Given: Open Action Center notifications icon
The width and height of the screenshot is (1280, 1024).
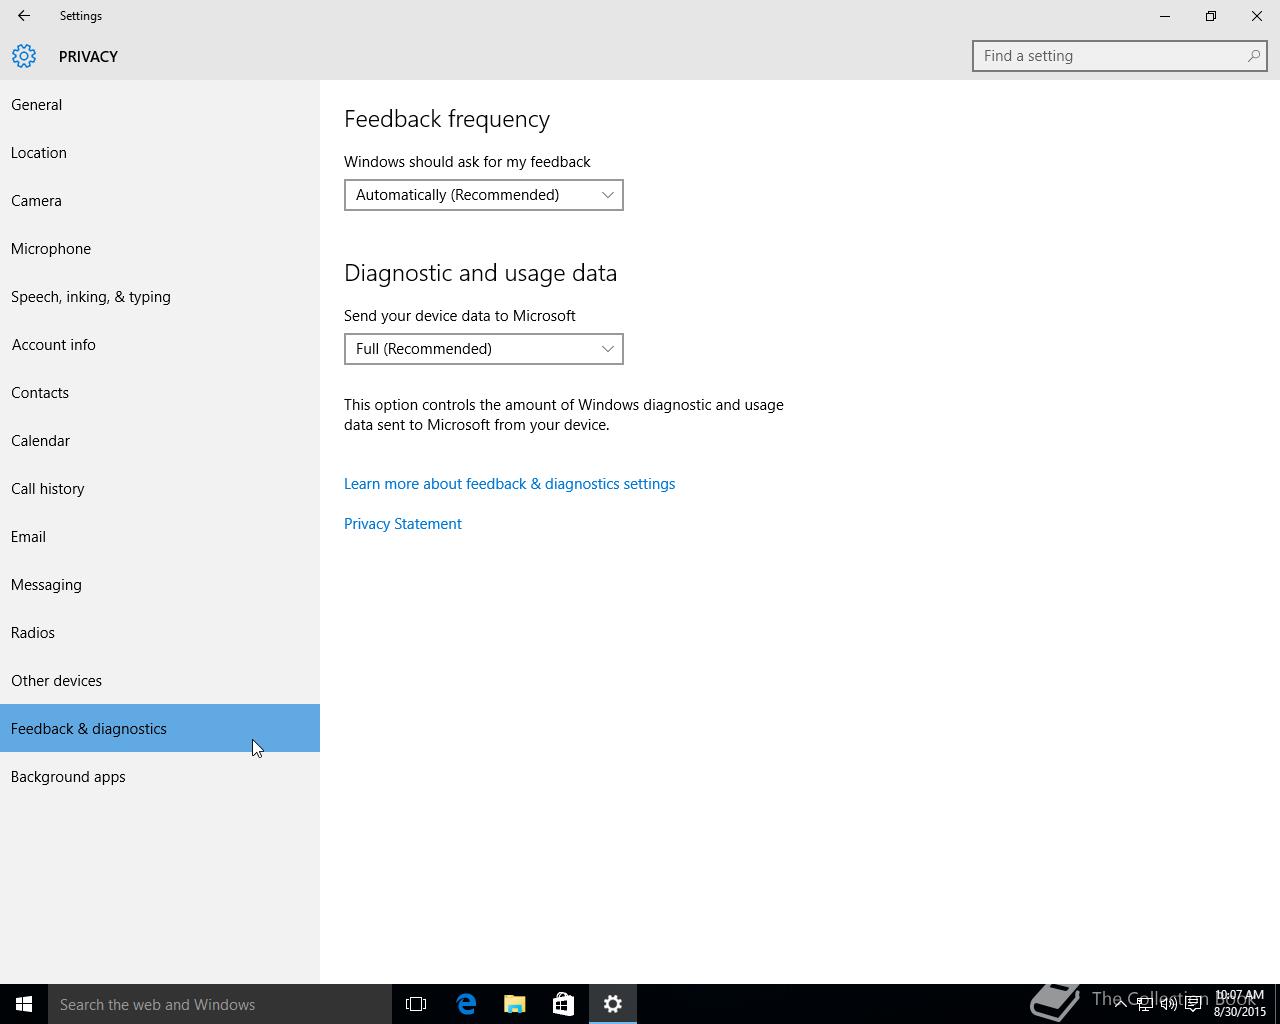Looking at the screenshot, I should click(x=1193, y=1004).
